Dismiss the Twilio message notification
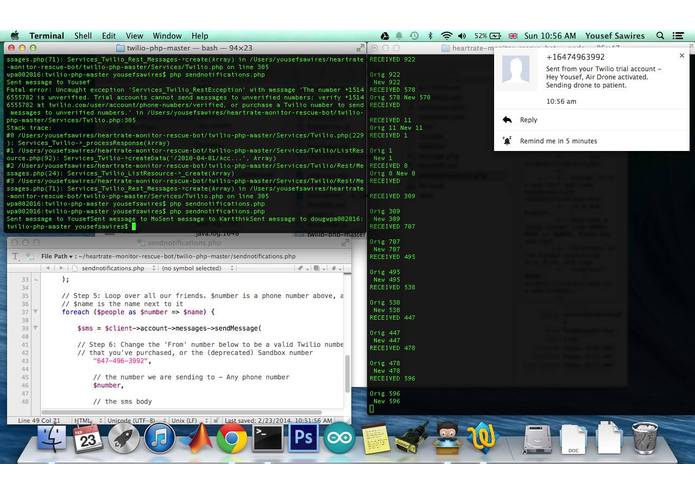Screen dimensions: 695x494 (x=682, y=55)
